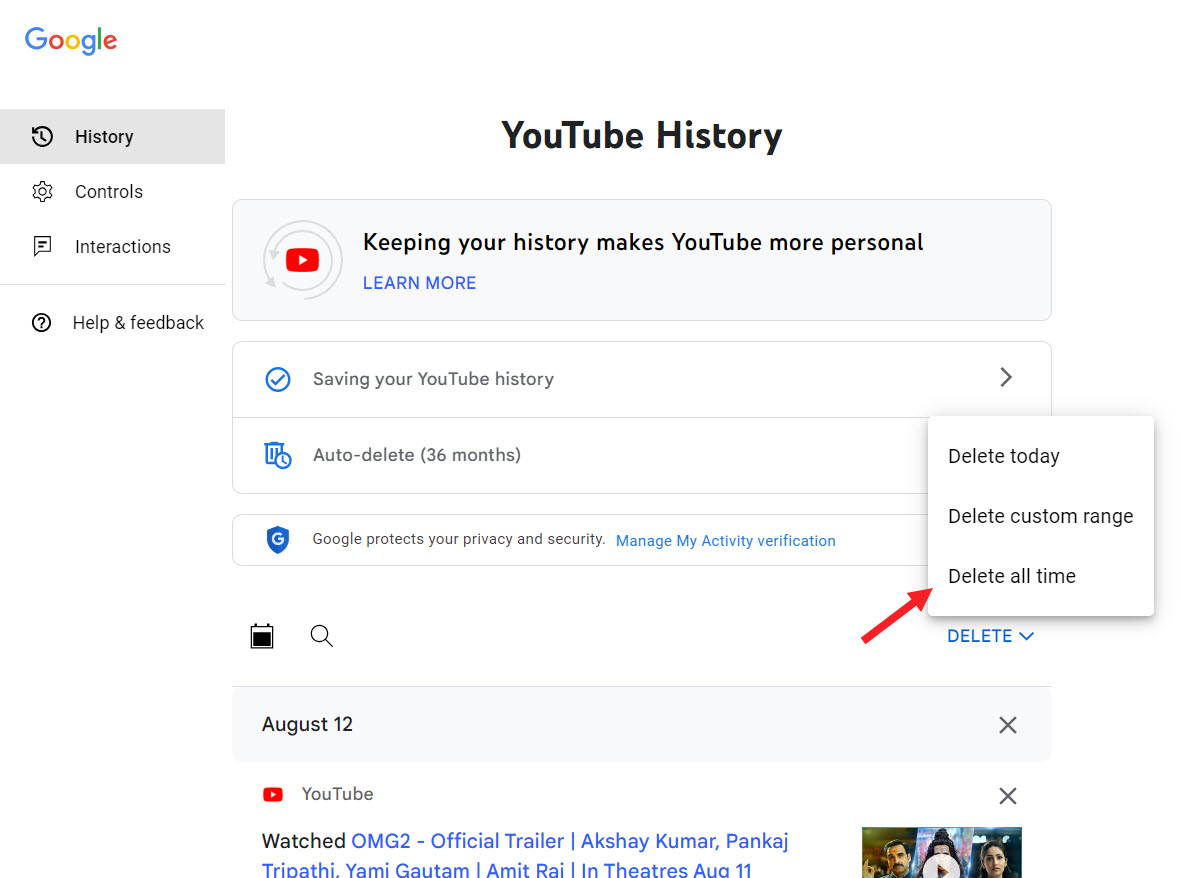Open the LEARN MORE link
This screenshot has width=1181, height=878.
420,283
